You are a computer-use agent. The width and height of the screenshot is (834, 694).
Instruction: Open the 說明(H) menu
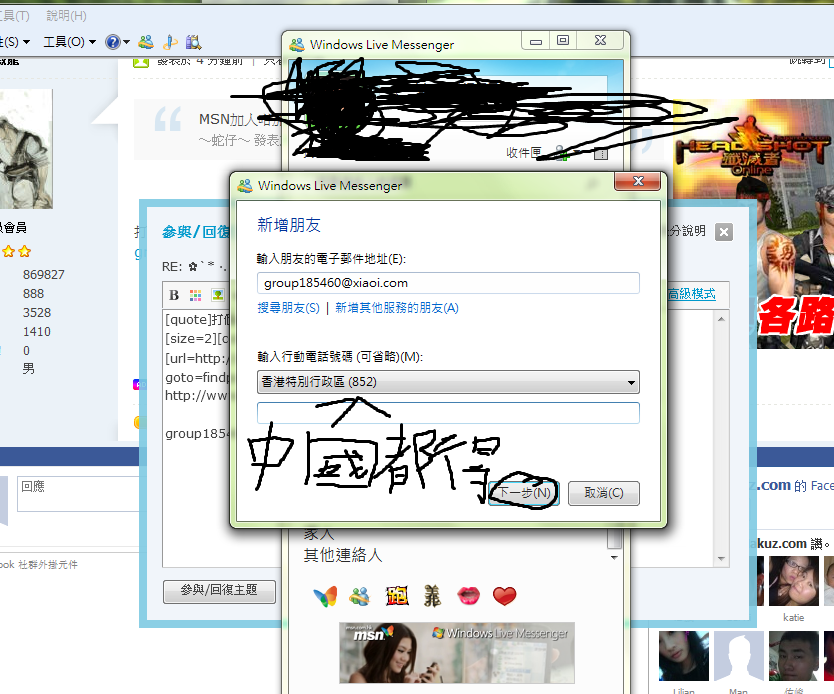pyautogui.click(x=66, y=16)
